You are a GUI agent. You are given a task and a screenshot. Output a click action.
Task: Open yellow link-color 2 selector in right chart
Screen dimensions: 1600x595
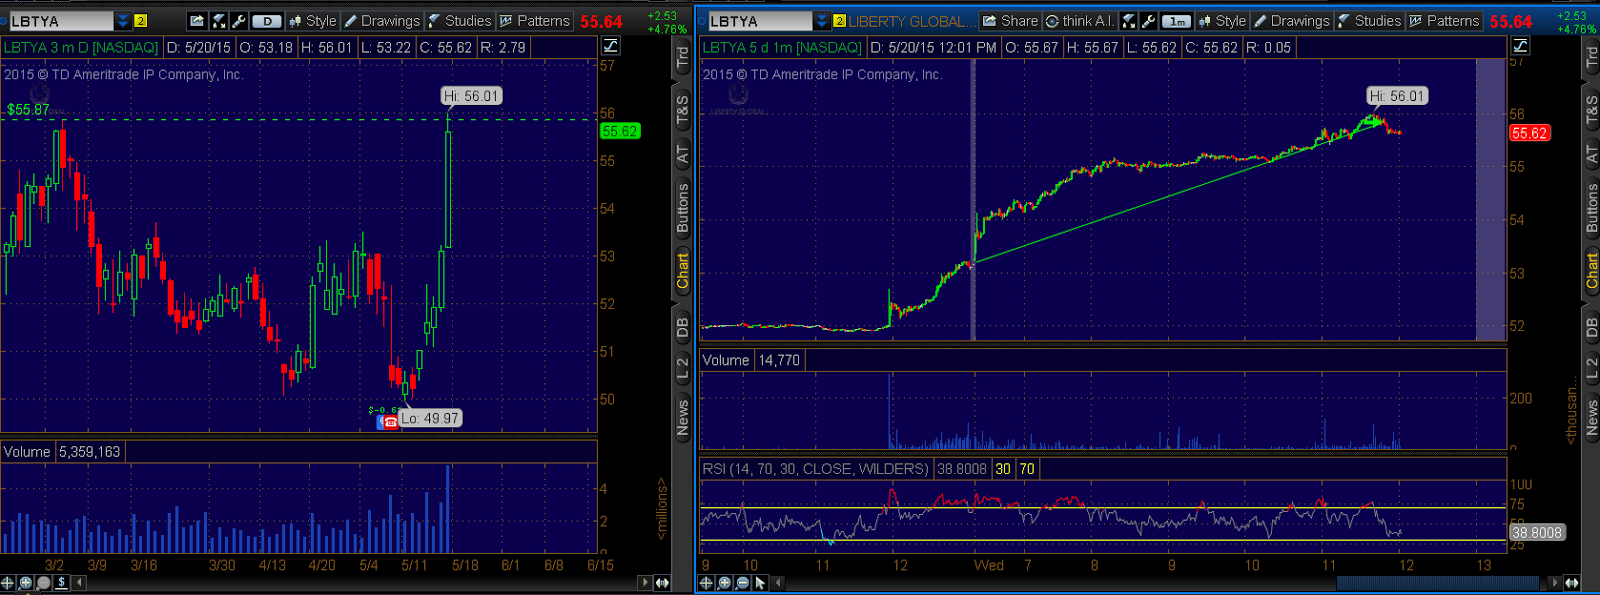(839, 21)
